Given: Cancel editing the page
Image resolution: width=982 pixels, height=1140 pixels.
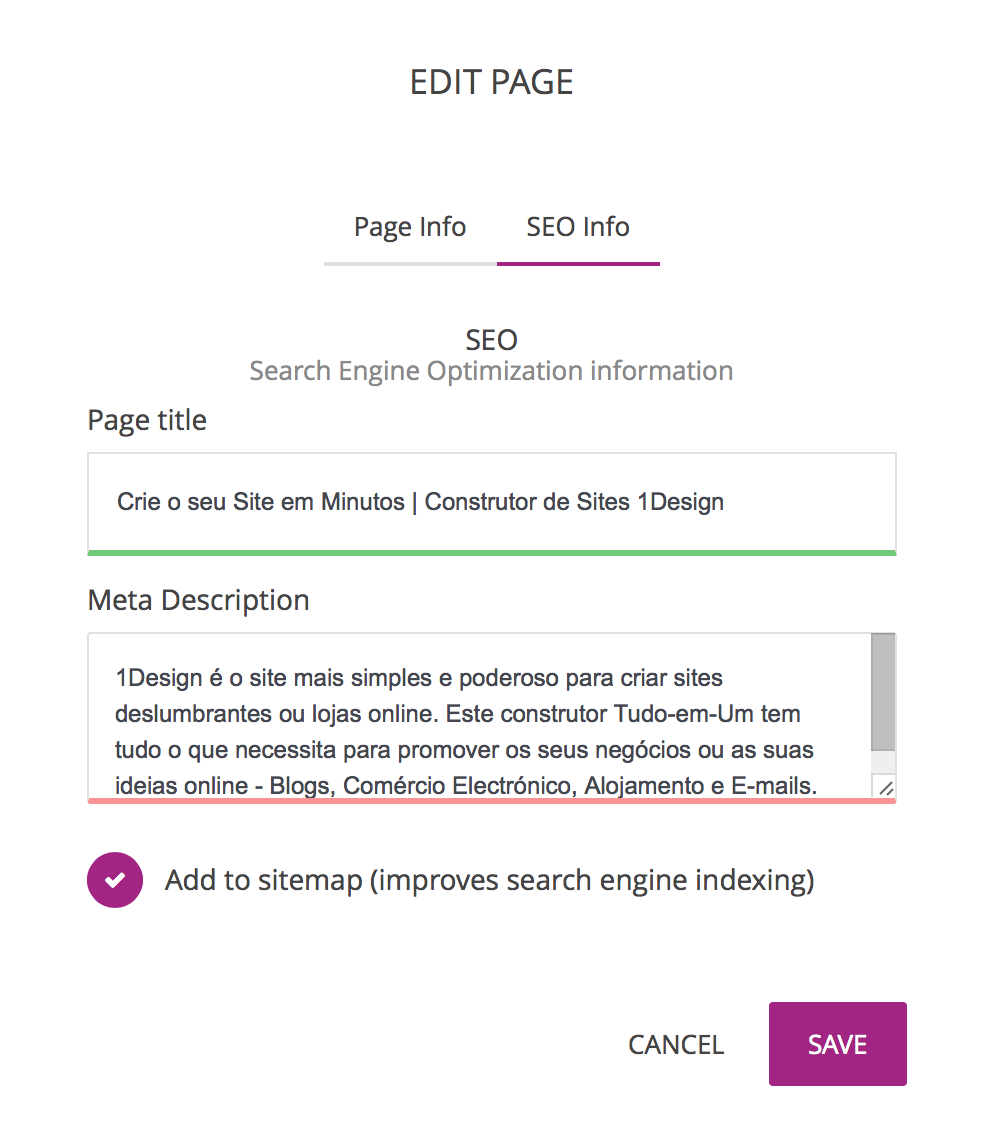Looking at the screenshot, I should pos(676,1045).
